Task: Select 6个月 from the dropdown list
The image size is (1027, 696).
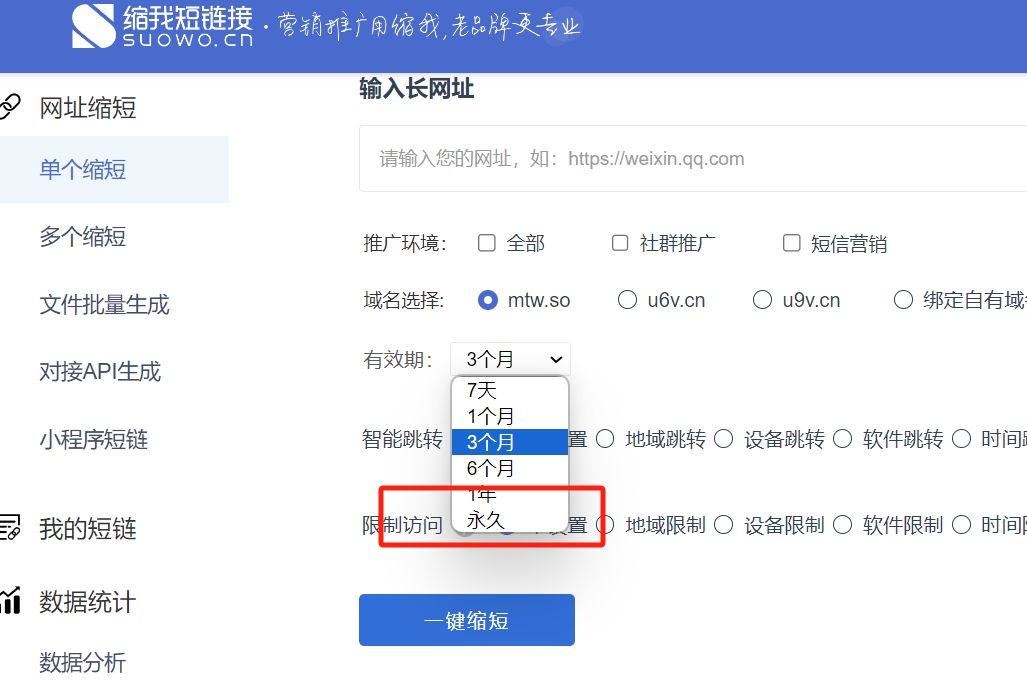Action: tap(490, 467)
